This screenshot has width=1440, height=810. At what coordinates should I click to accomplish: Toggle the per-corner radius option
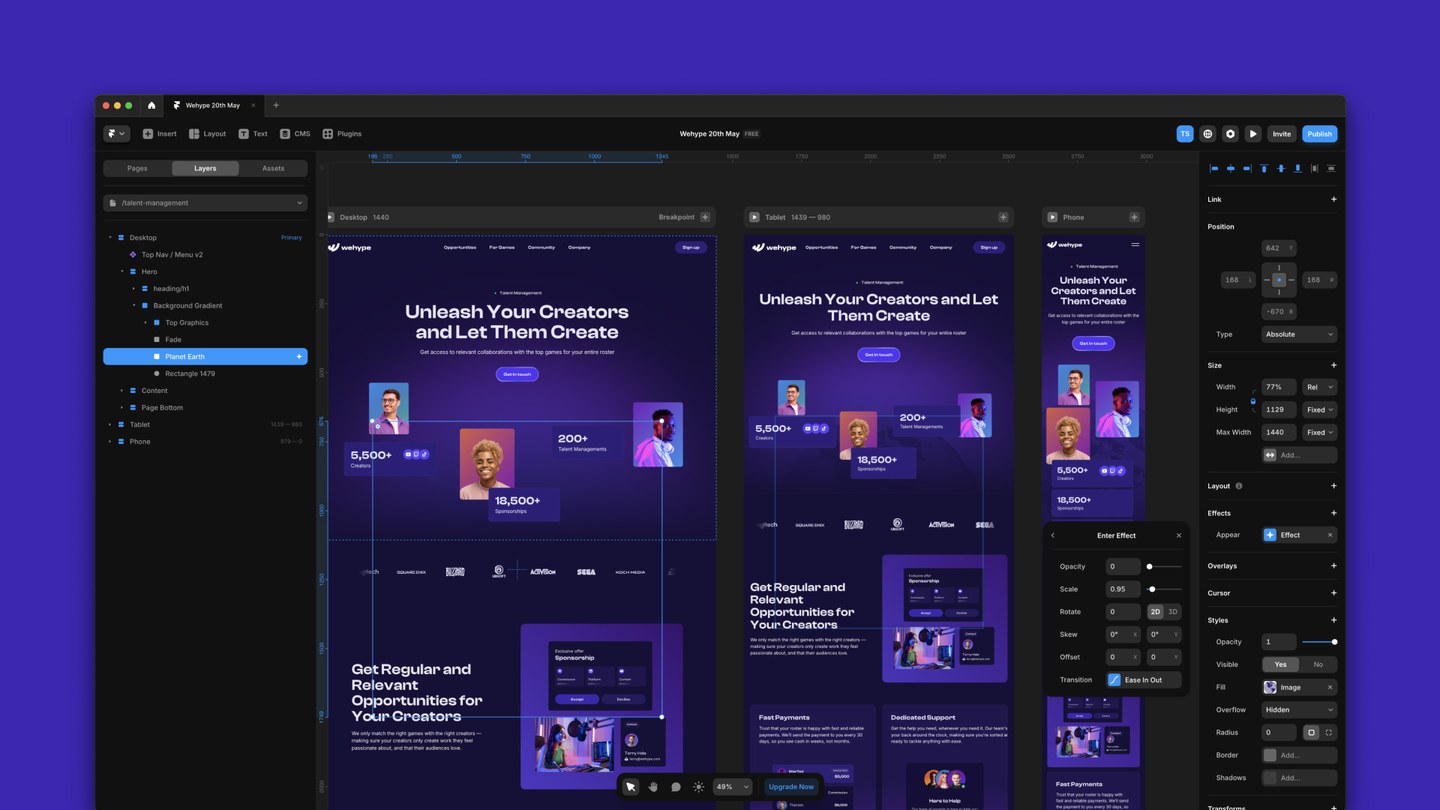[1328, 733]
